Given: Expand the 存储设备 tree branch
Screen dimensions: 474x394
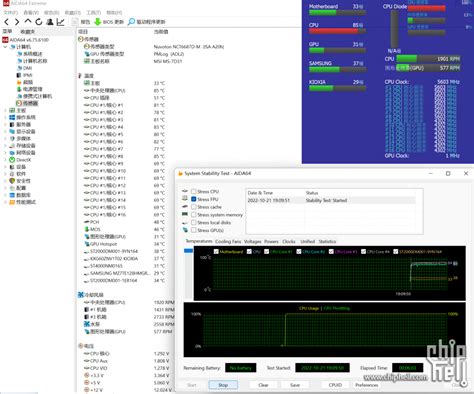Looking at the screenshot, I should [x=5, y=146].
